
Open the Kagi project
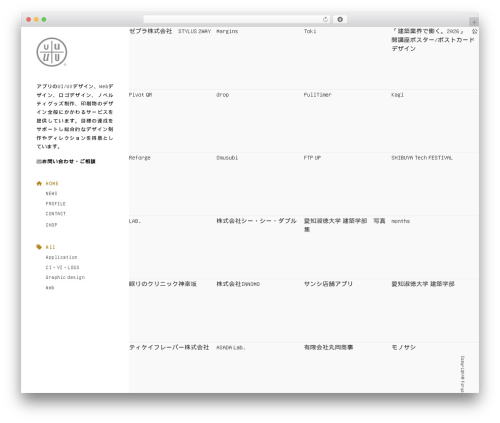coord(397,95)
